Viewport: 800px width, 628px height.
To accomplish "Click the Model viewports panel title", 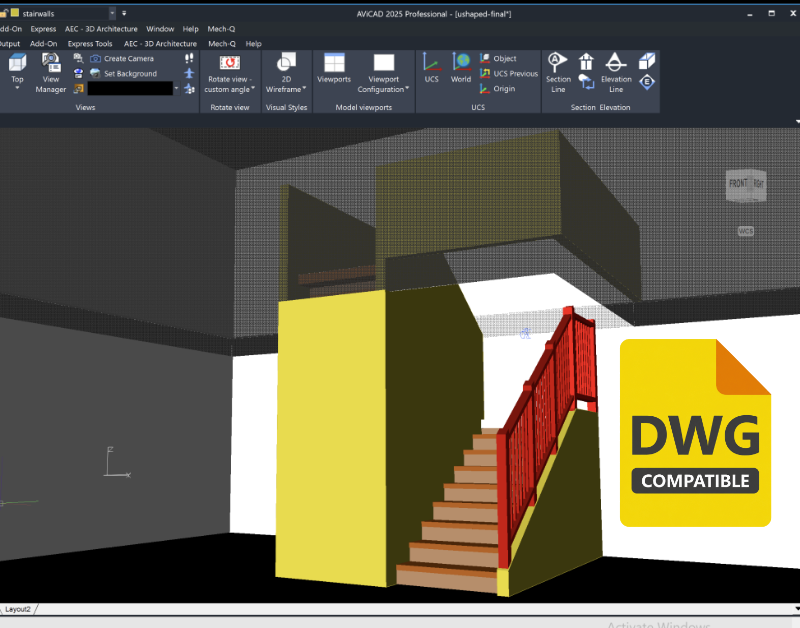I will 364,107.
